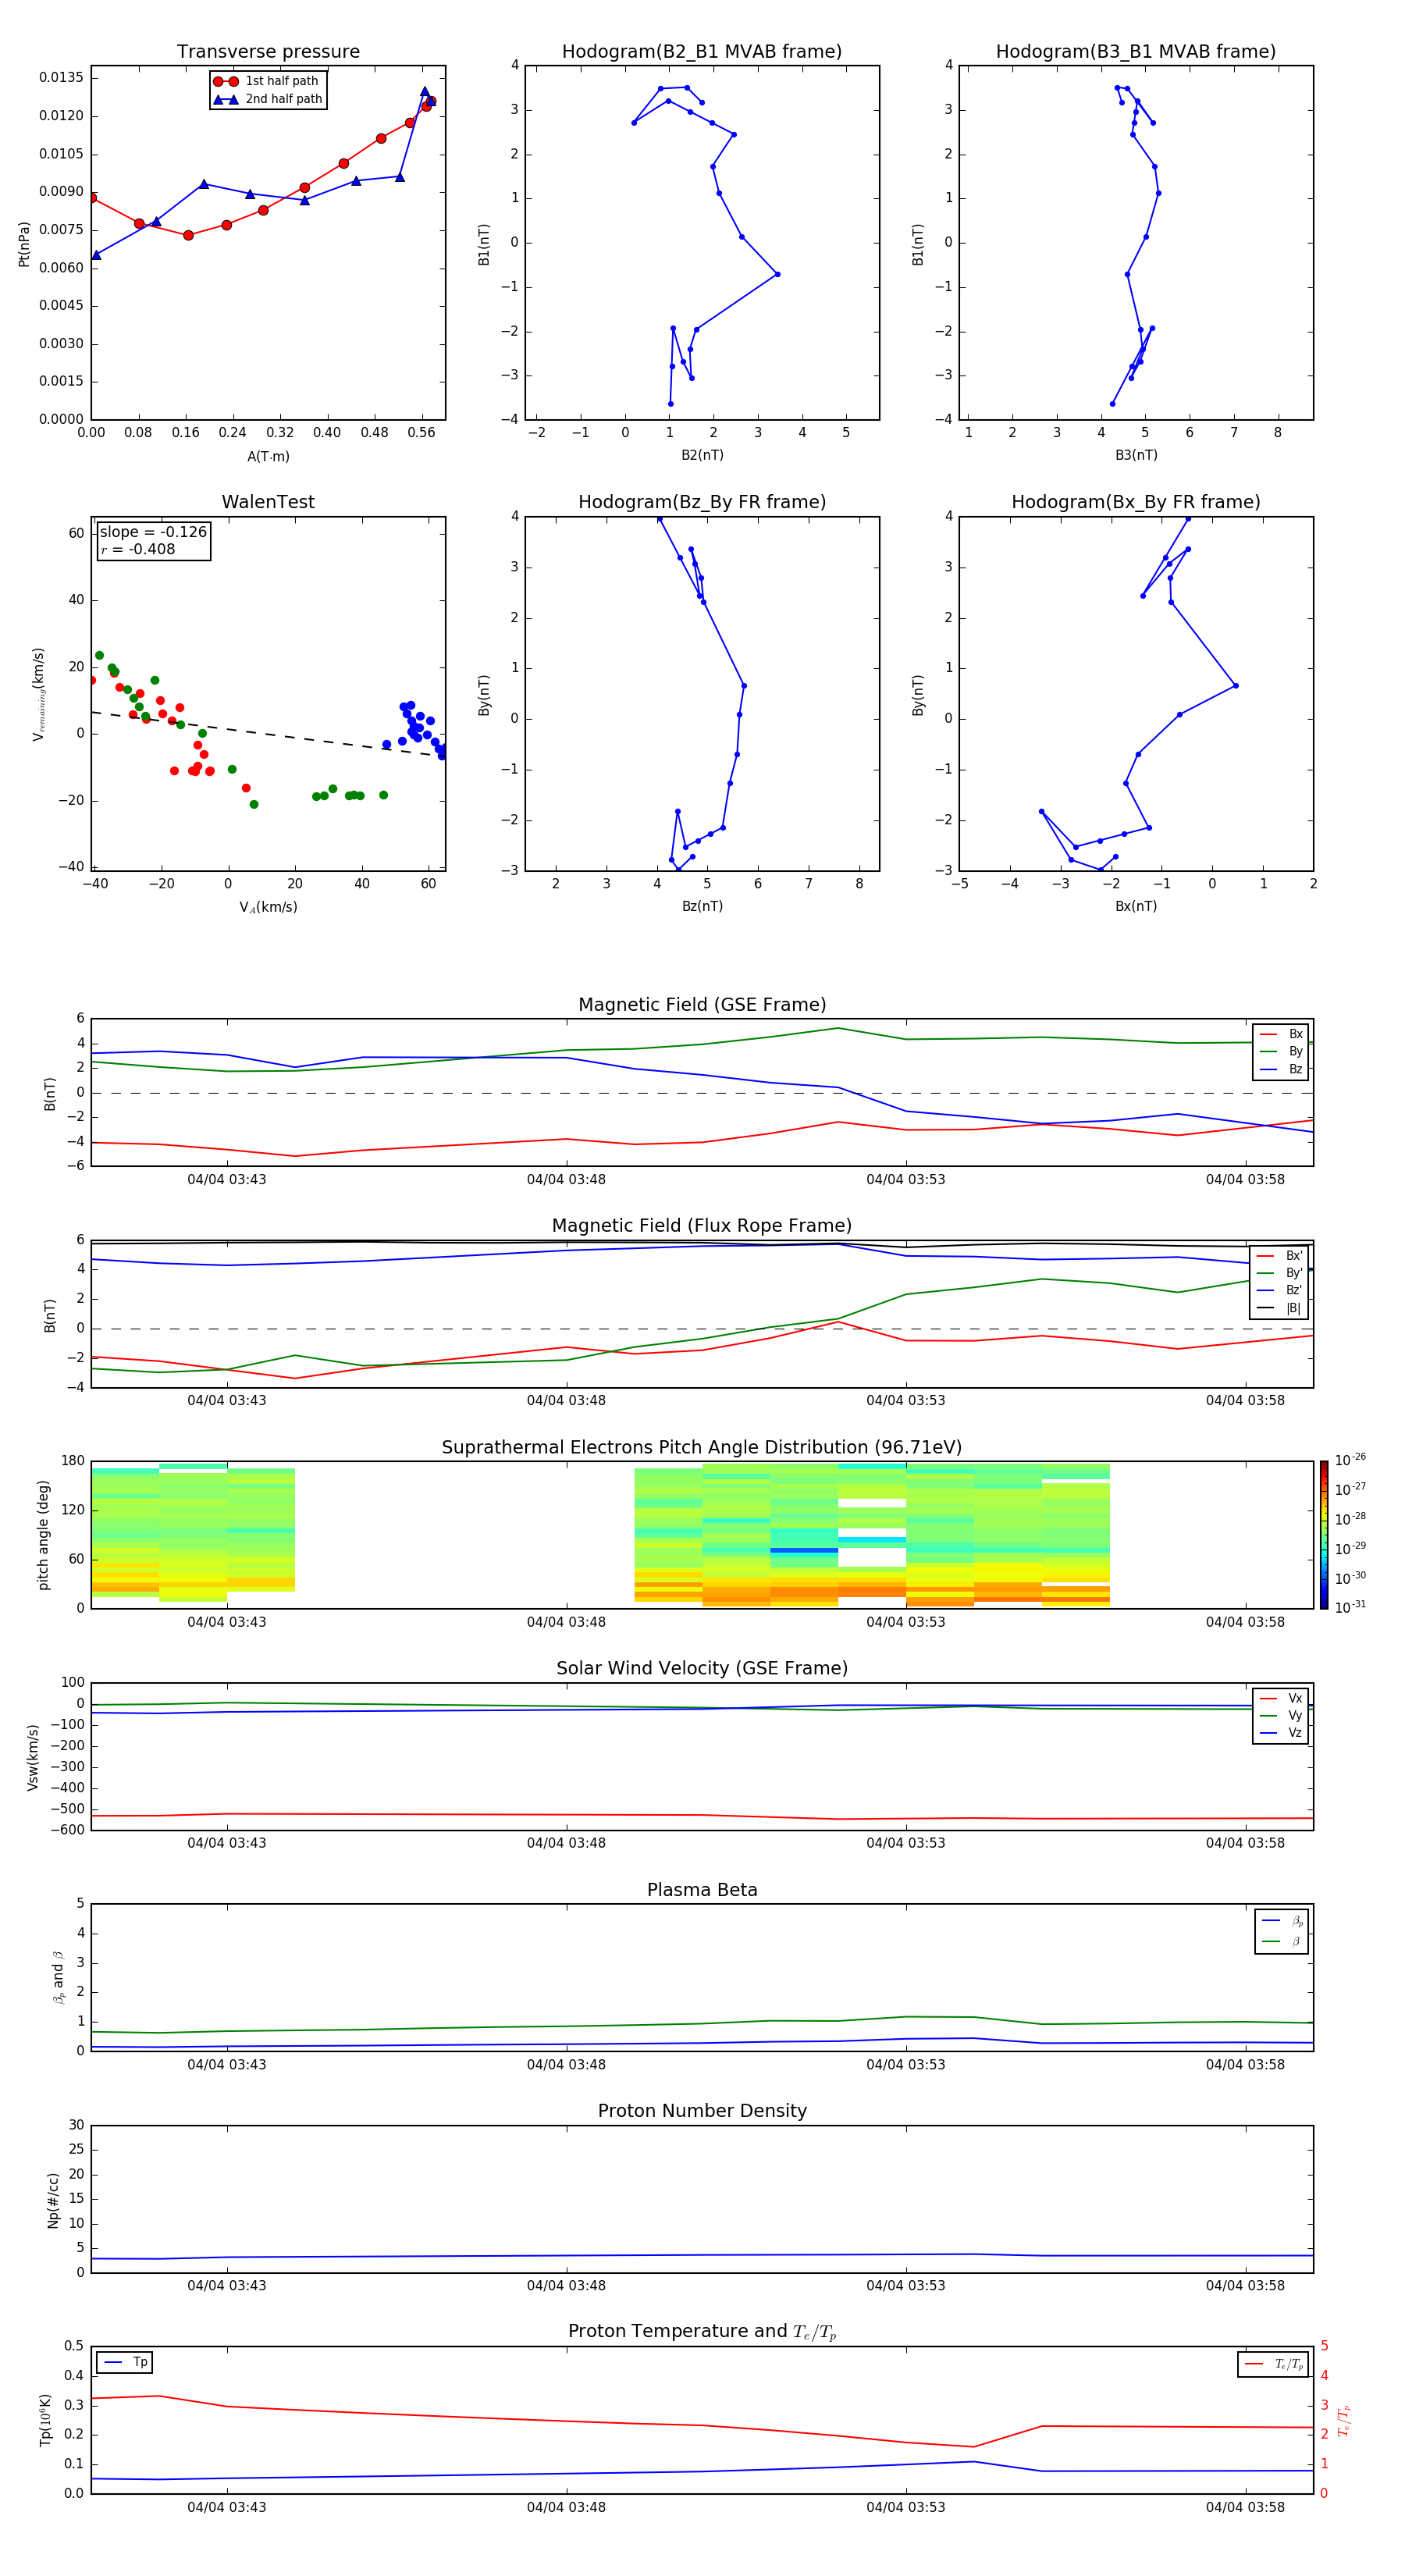This screenshot has height=2576, width=1405.
Task: Click the 'Np(#/cc)' axis label
Action: click(53, 2200)
